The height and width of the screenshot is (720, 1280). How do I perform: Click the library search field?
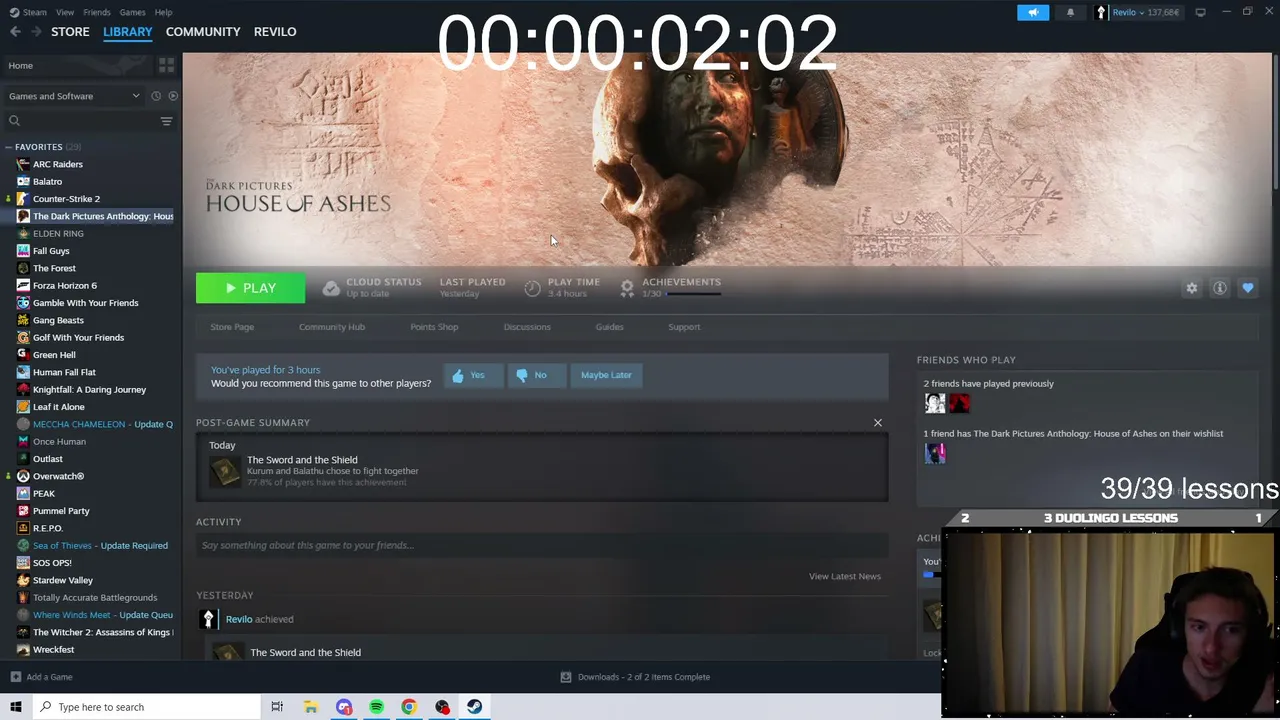(x=82, y=121)
